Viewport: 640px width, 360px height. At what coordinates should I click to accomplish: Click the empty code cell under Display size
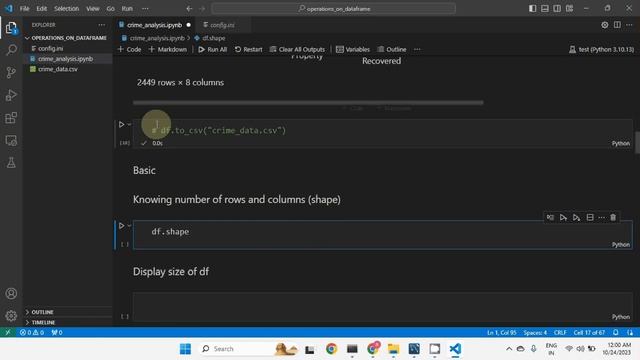click(x=382, y=307)
